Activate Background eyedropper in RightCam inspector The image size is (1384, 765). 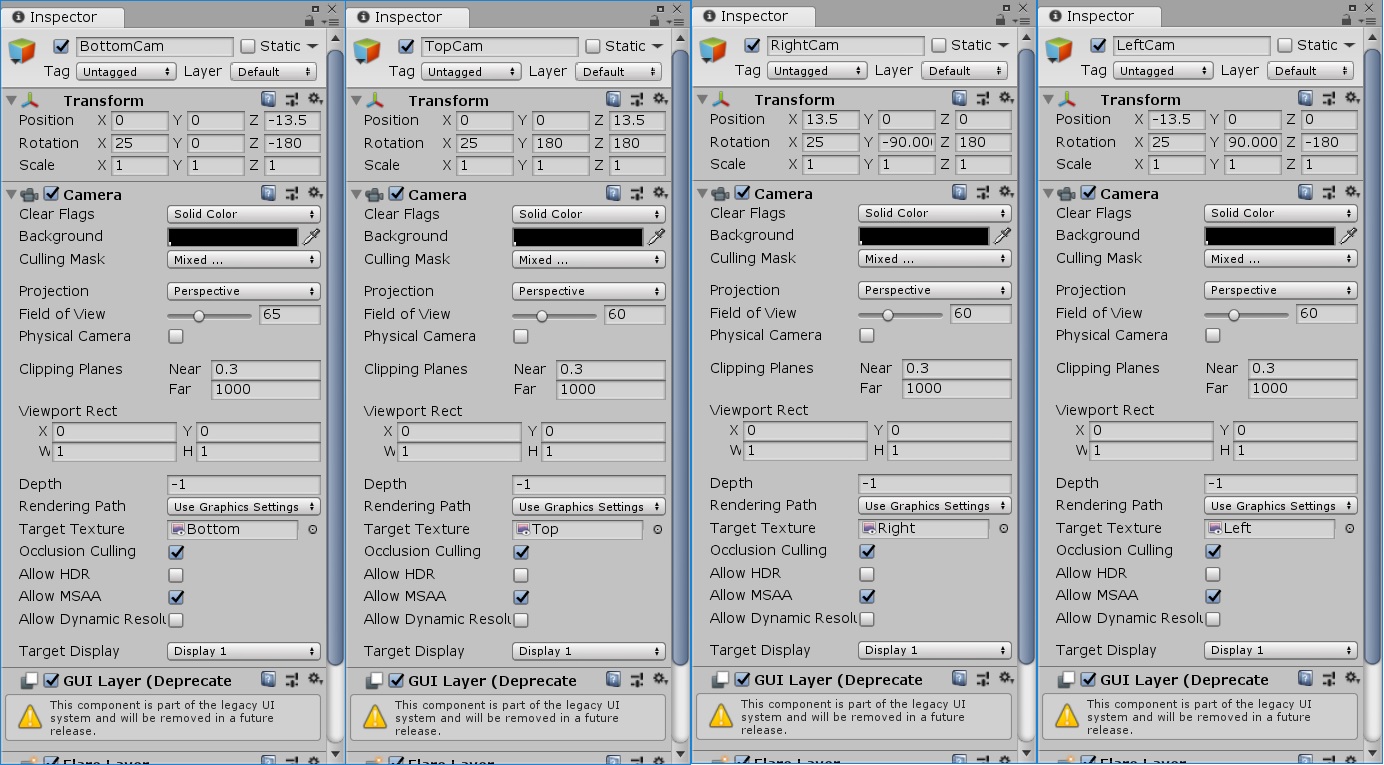pyautogui.click(x=1002, y=236)
